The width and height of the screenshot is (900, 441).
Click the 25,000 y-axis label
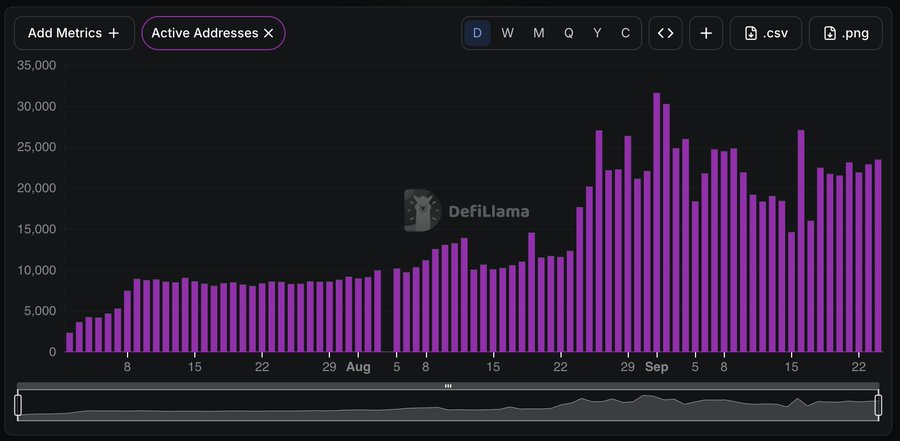click(x=37, y=147)
